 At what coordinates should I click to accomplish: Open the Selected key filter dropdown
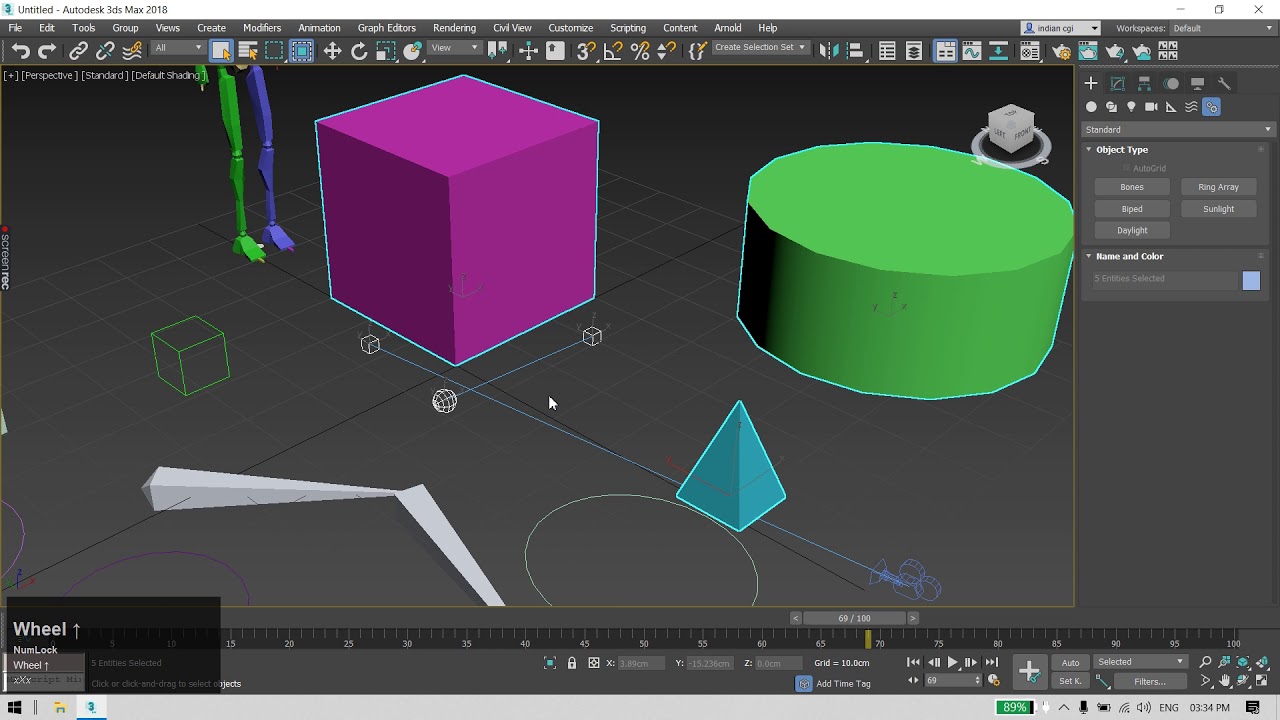tap(1140, 662)
